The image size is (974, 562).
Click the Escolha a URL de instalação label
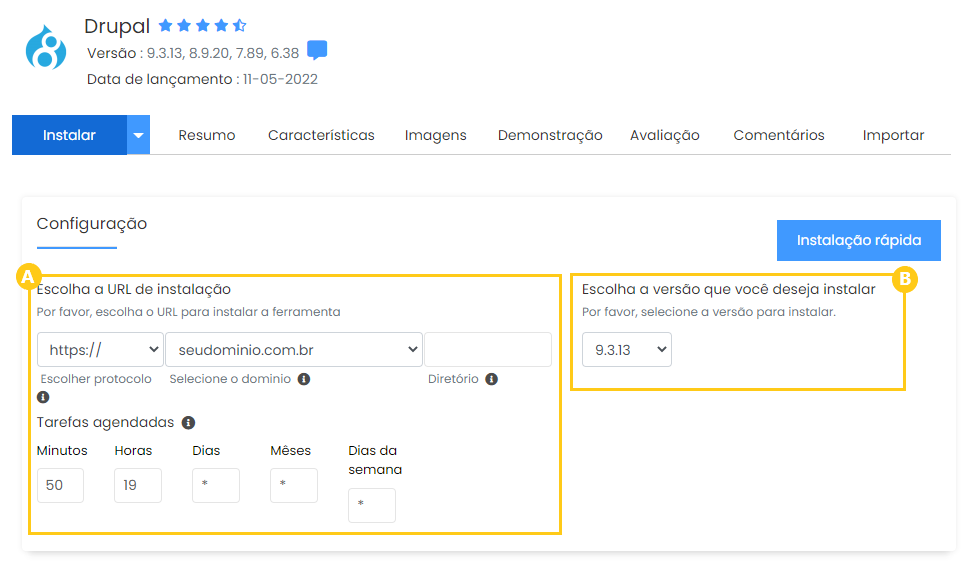[134, 289]
